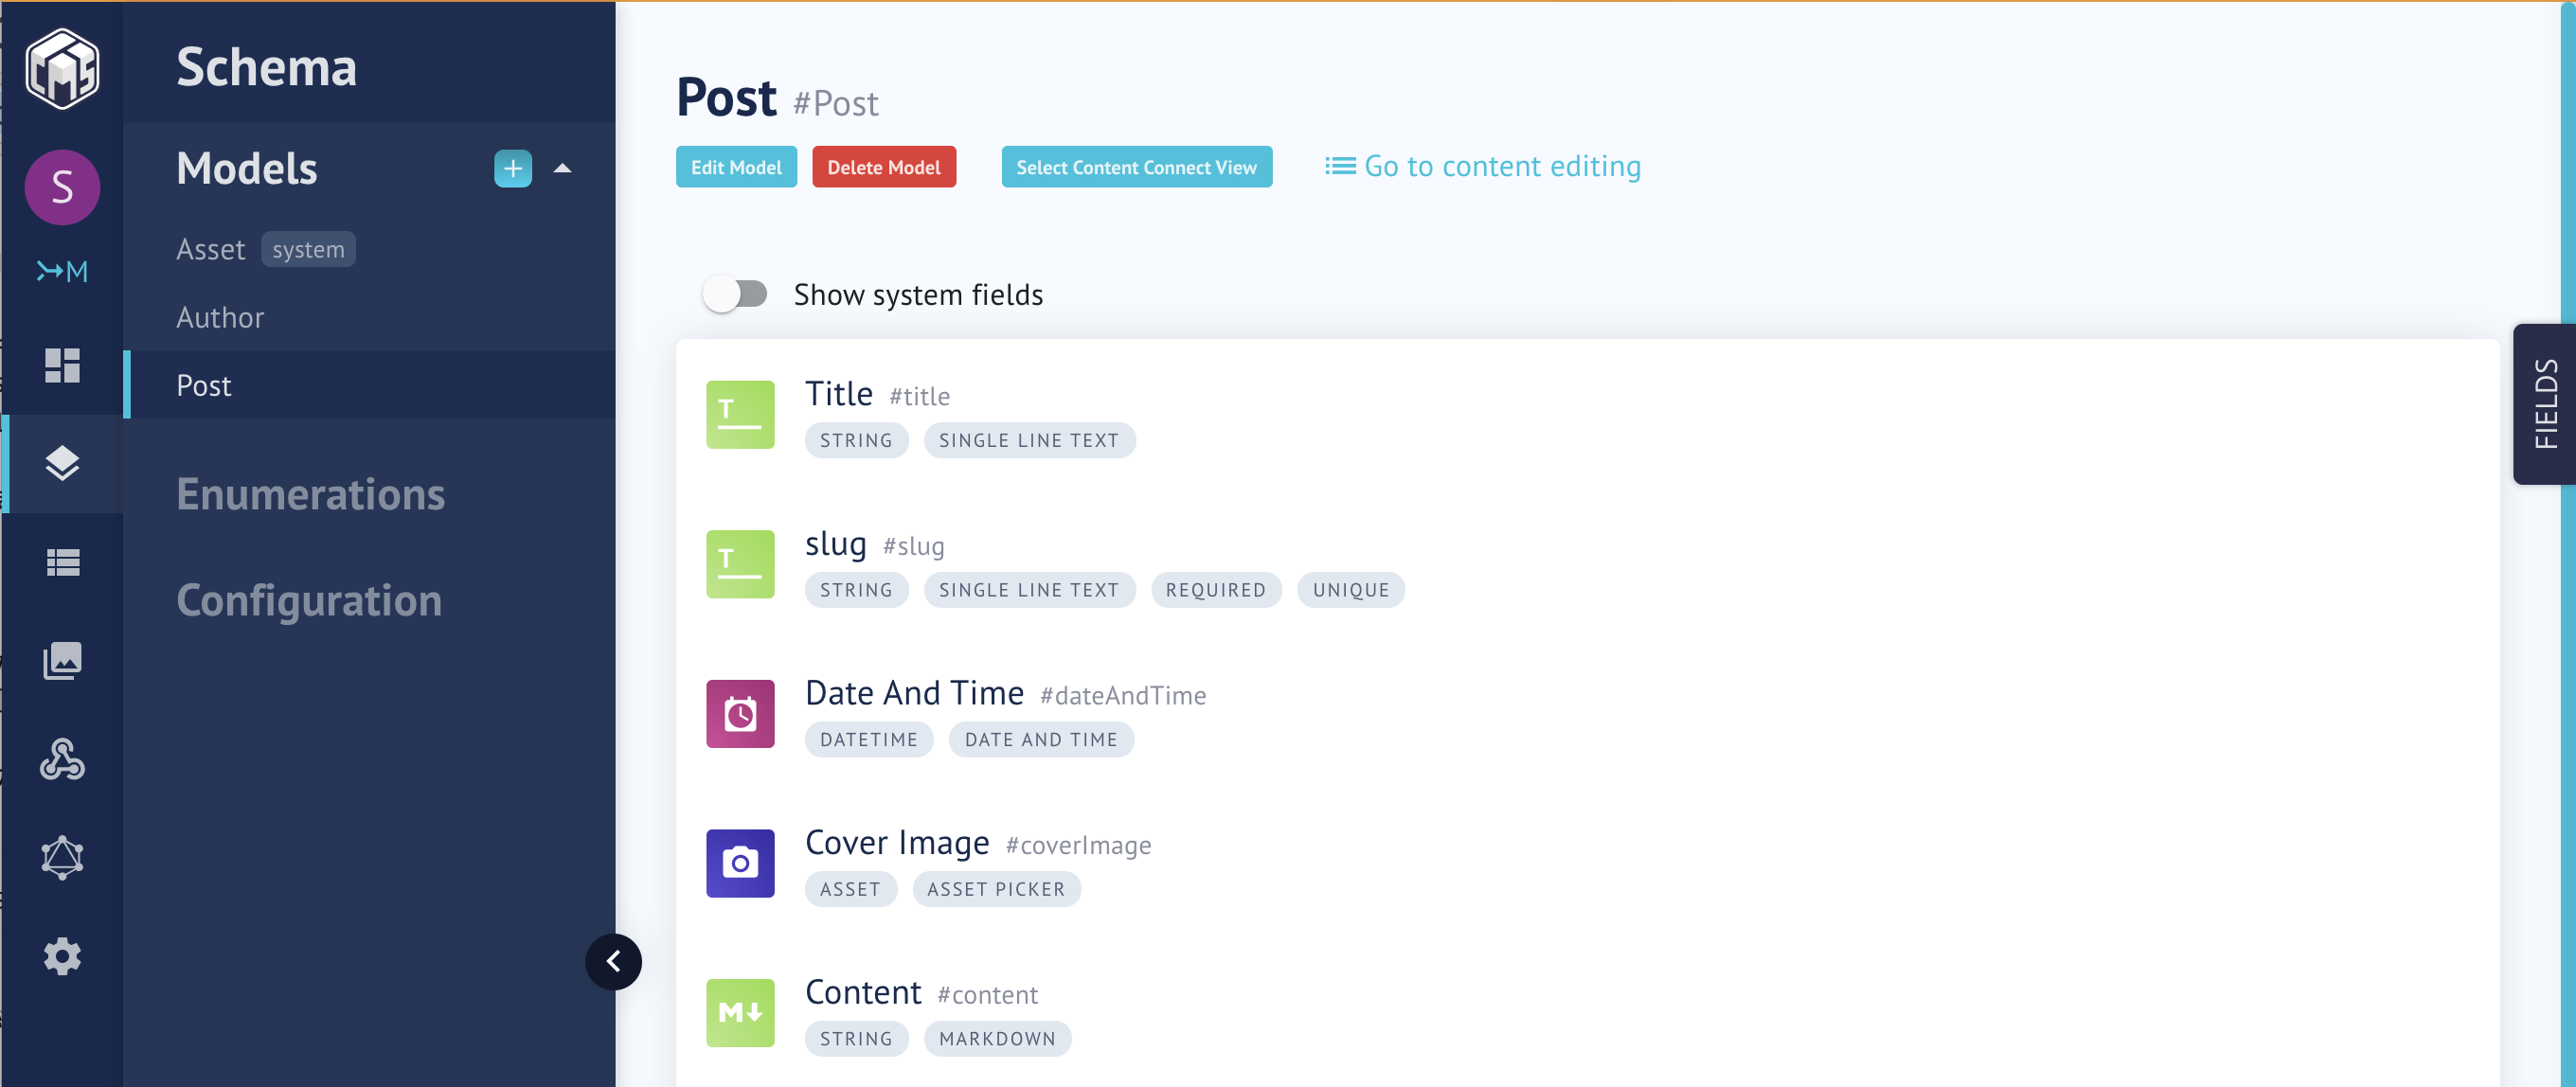
Task: Select the Author model
Action: pos(220,317)
